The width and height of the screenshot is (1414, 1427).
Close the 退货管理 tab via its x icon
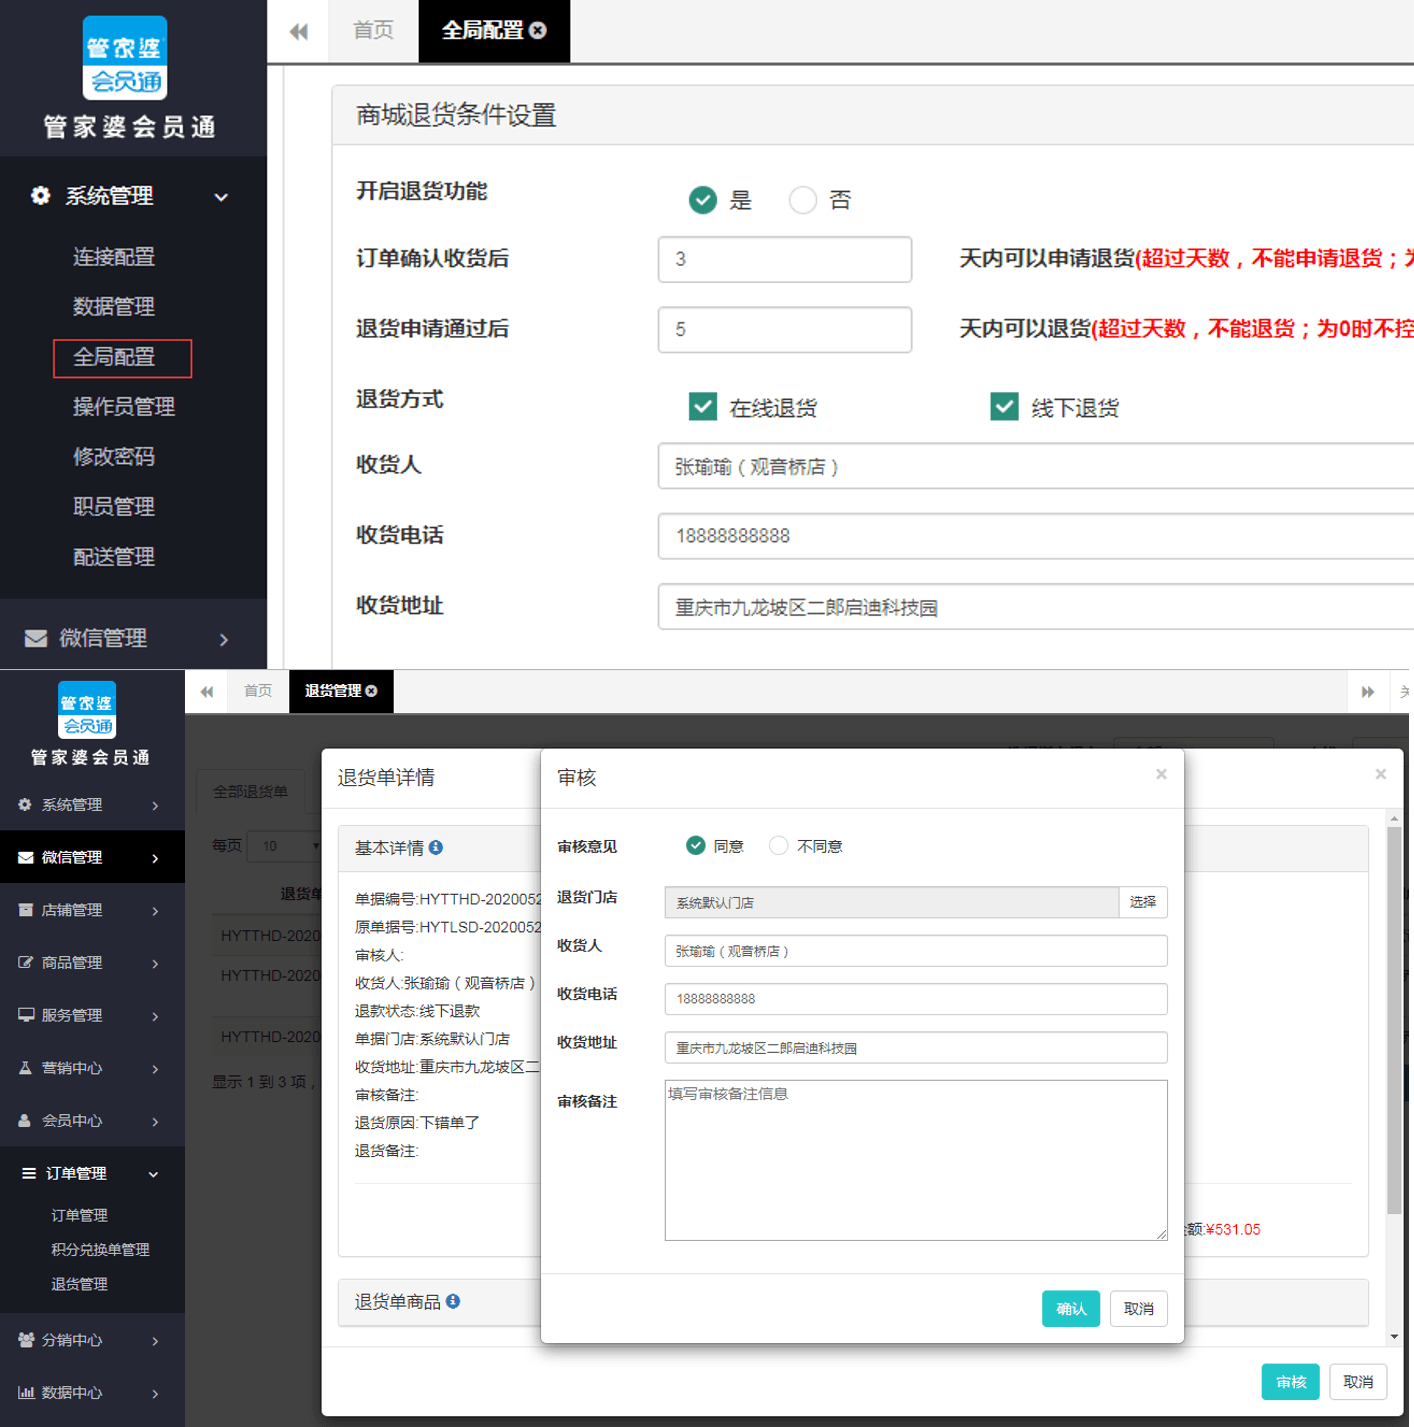coord(372,691)
